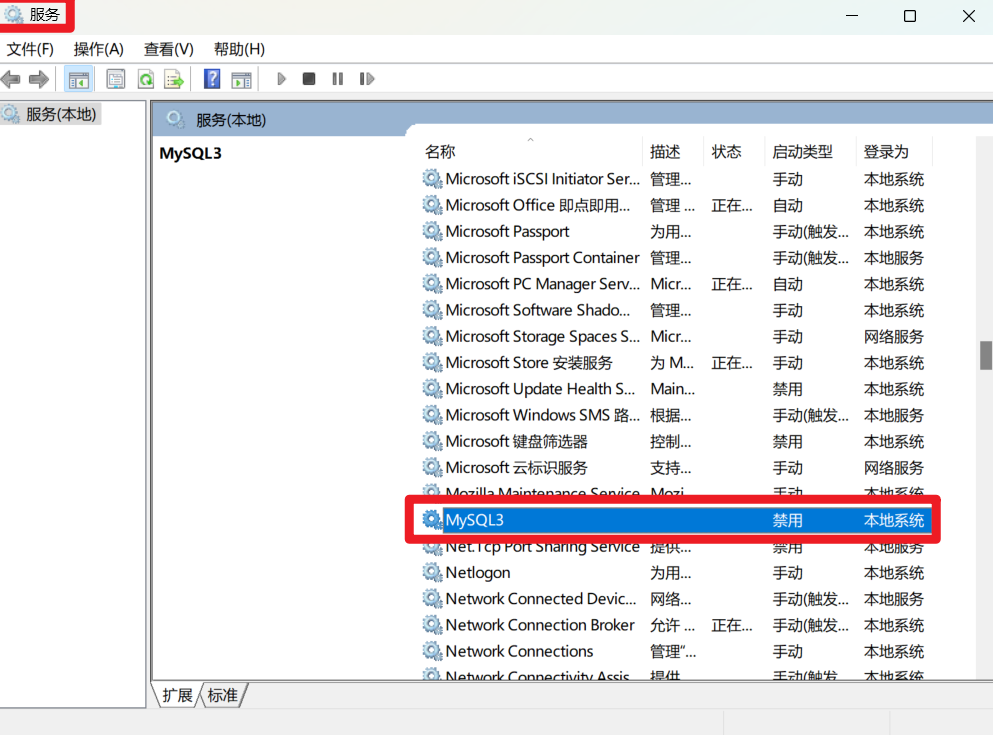This screenshot has height=735, width=993.
Task: Sort by the 登录为 column header
Action: pos(886,152)
